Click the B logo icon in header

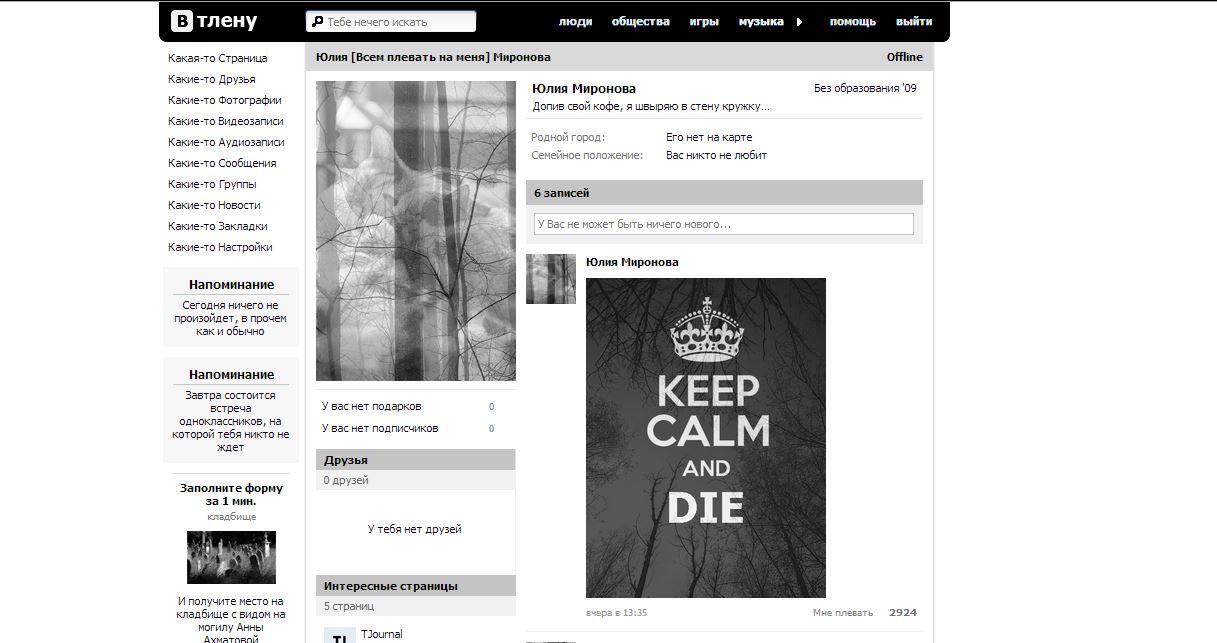[x=183, y=21]
